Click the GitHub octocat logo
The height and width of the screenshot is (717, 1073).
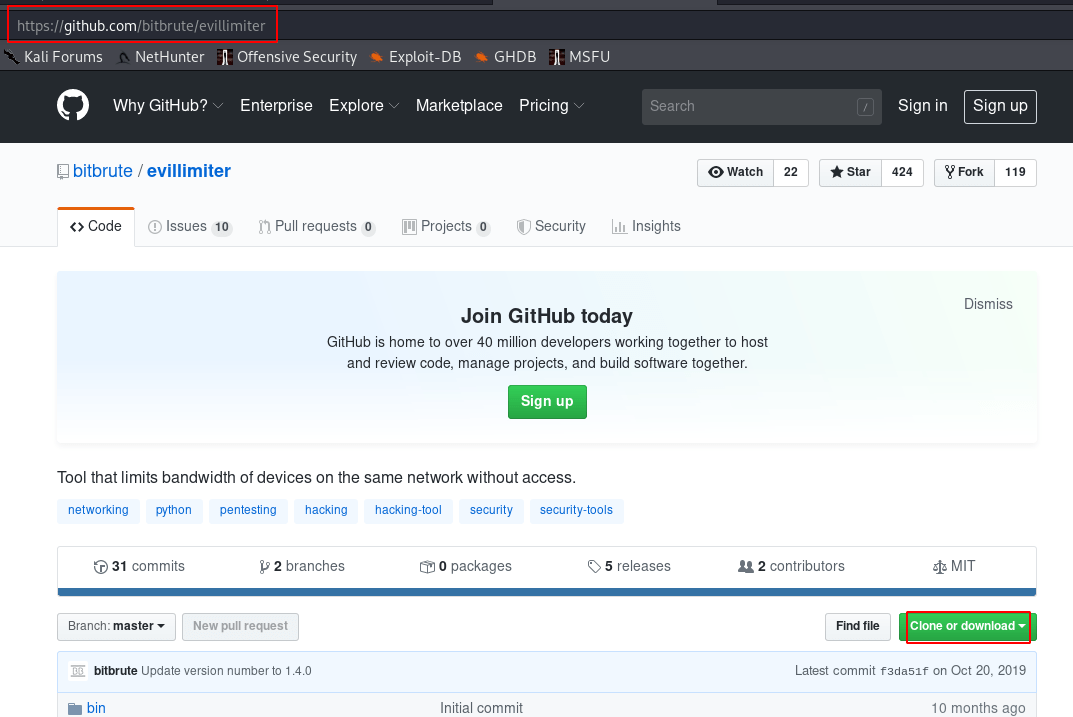click(x=73, y=106)
